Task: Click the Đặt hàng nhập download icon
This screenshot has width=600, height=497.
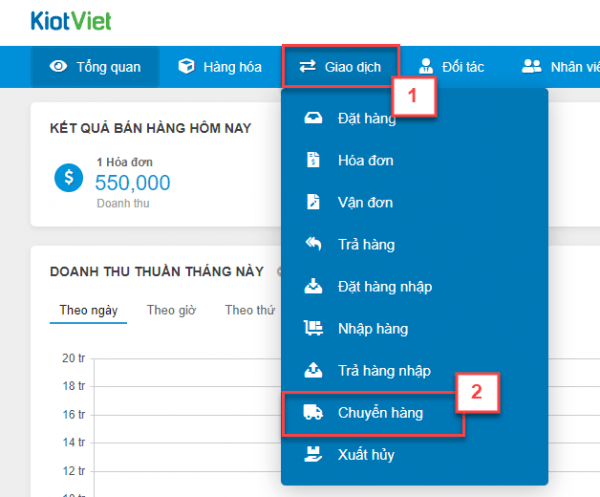Action: (x=313, y=287)
